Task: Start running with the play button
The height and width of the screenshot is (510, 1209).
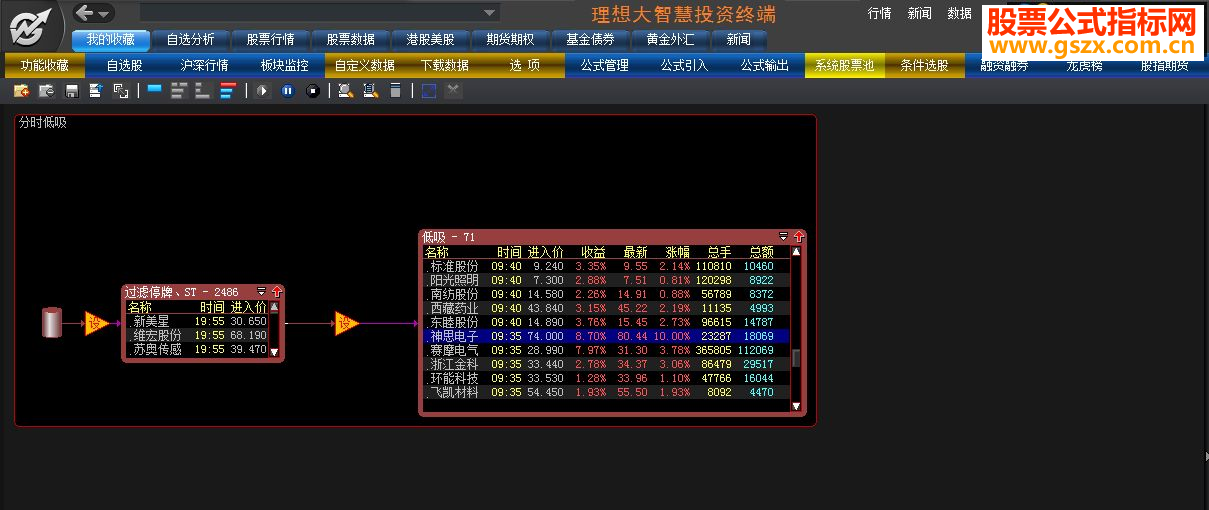Action: [x=262, y=91]
